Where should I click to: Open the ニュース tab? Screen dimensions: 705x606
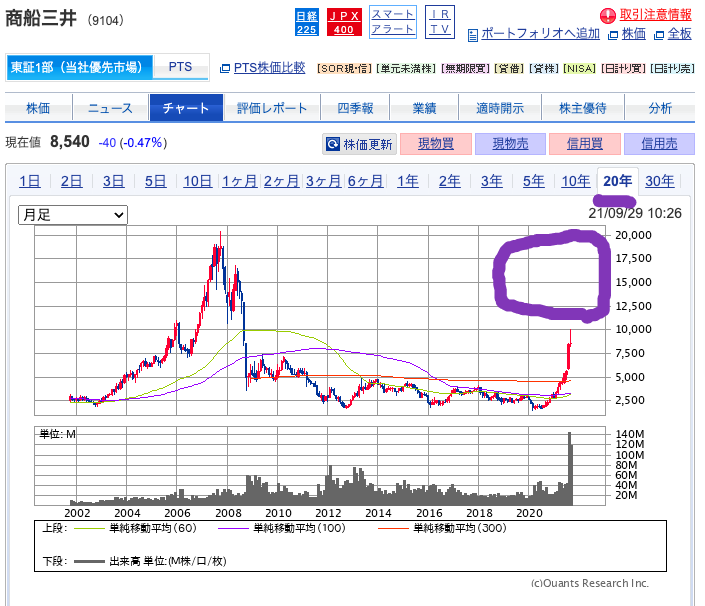tap(110, 108)
